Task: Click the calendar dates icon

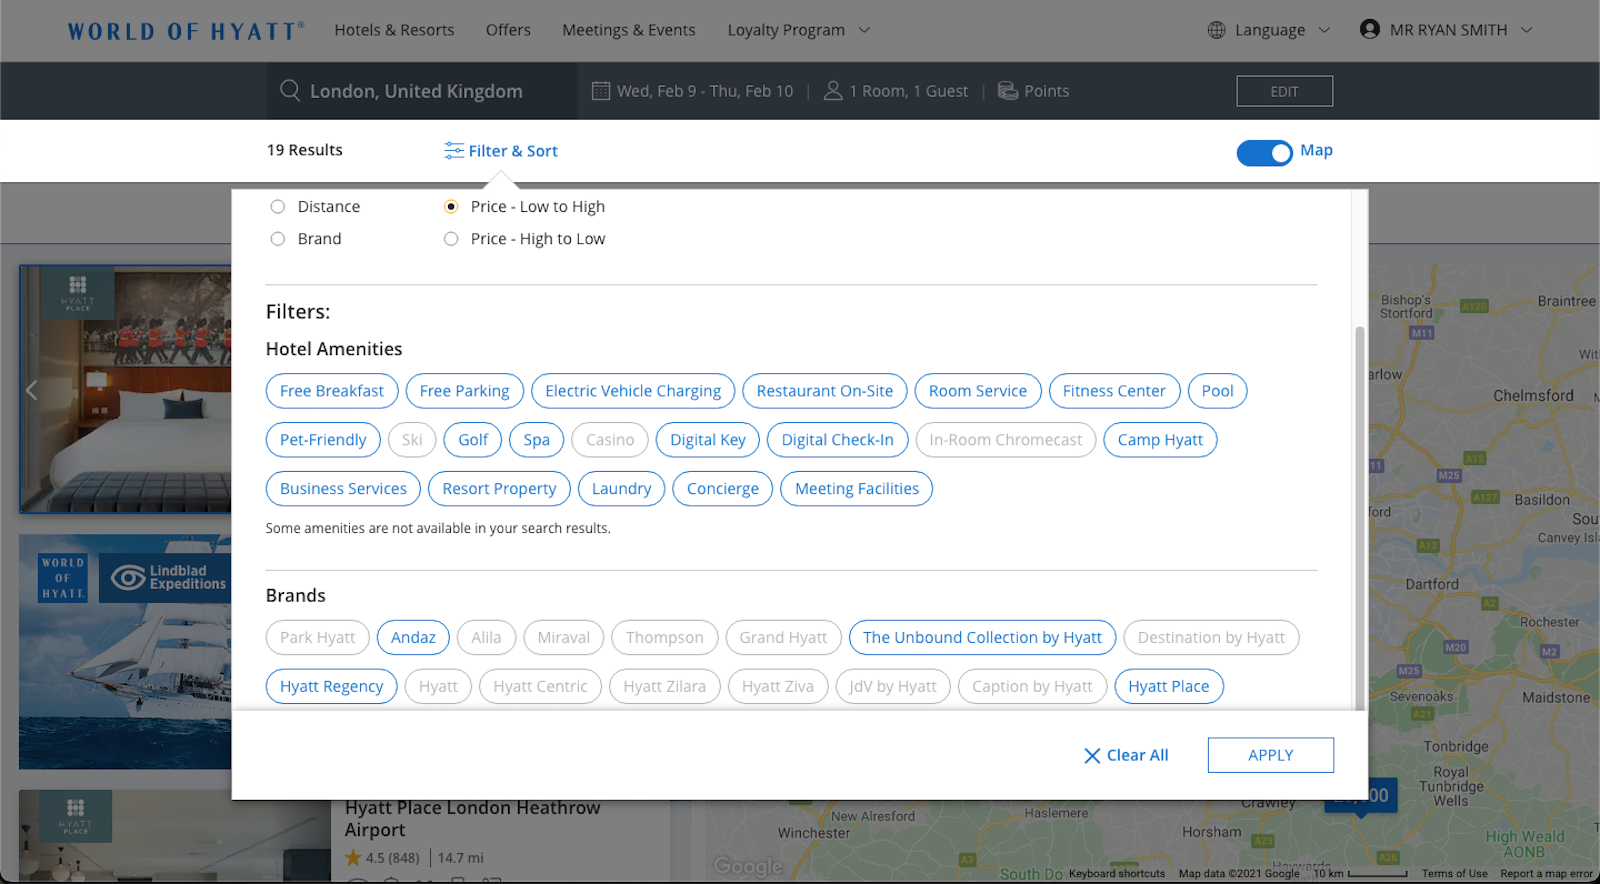Action: point(601,91)
